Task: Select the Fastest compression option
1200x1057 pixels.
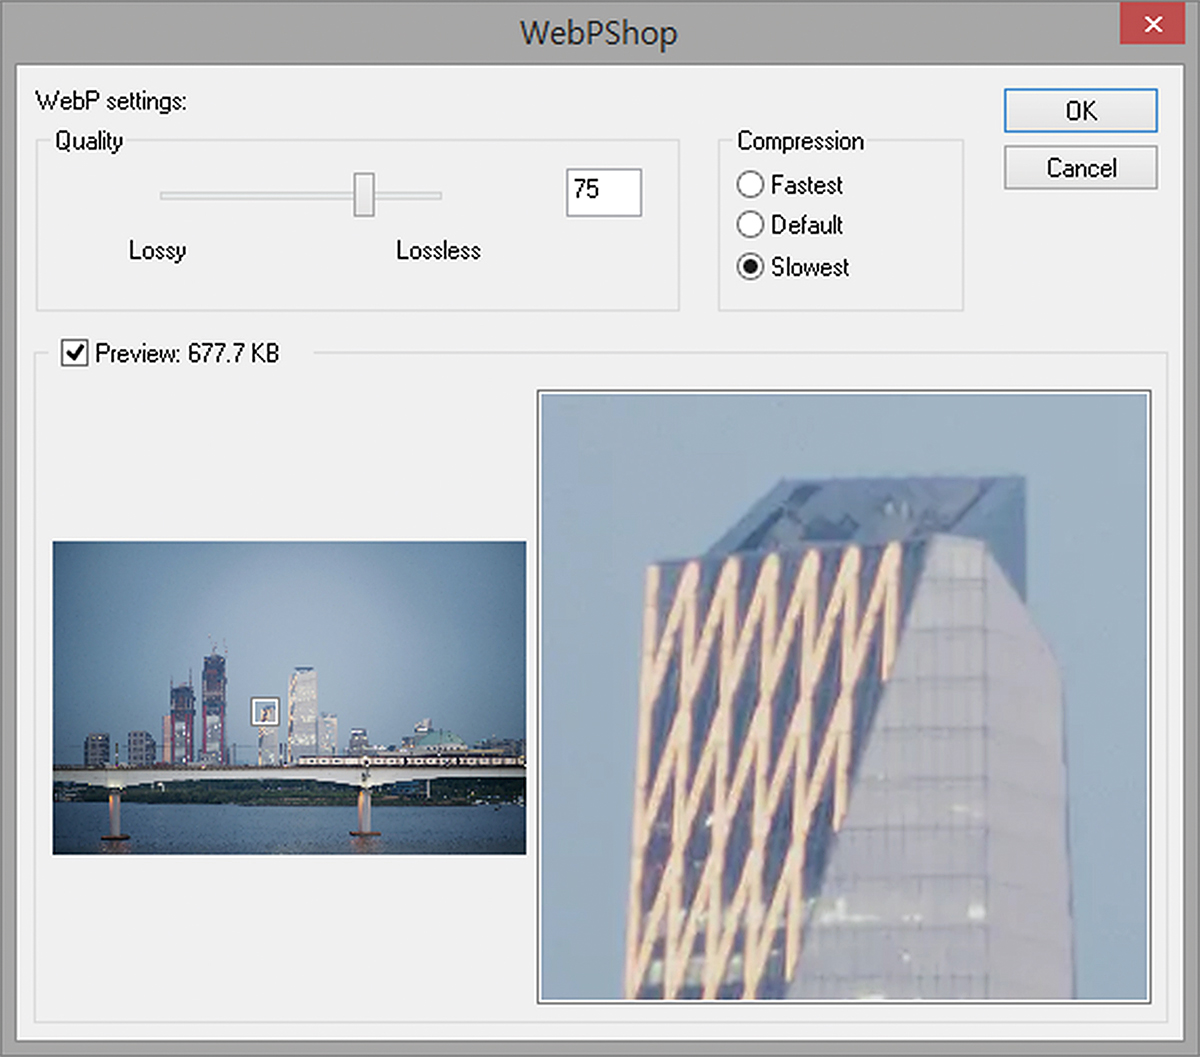Action: [750, 185]
